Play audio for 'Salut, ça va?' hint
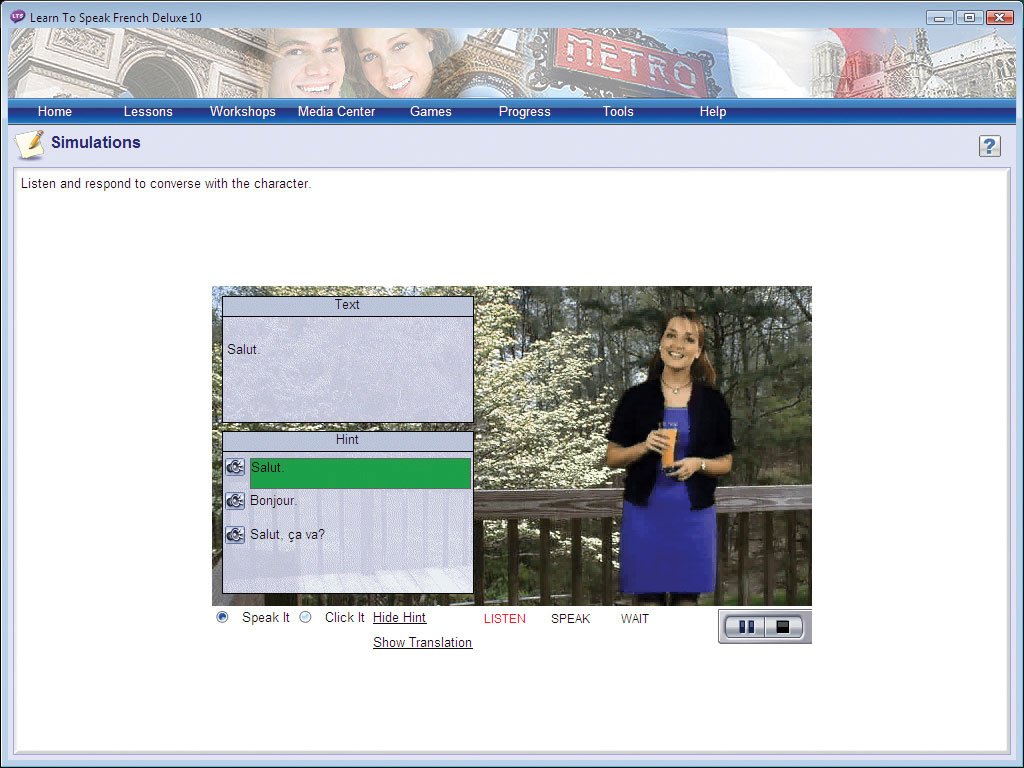Image resolution: width=1024 pixels, height=768 pixels. point(235,535)
